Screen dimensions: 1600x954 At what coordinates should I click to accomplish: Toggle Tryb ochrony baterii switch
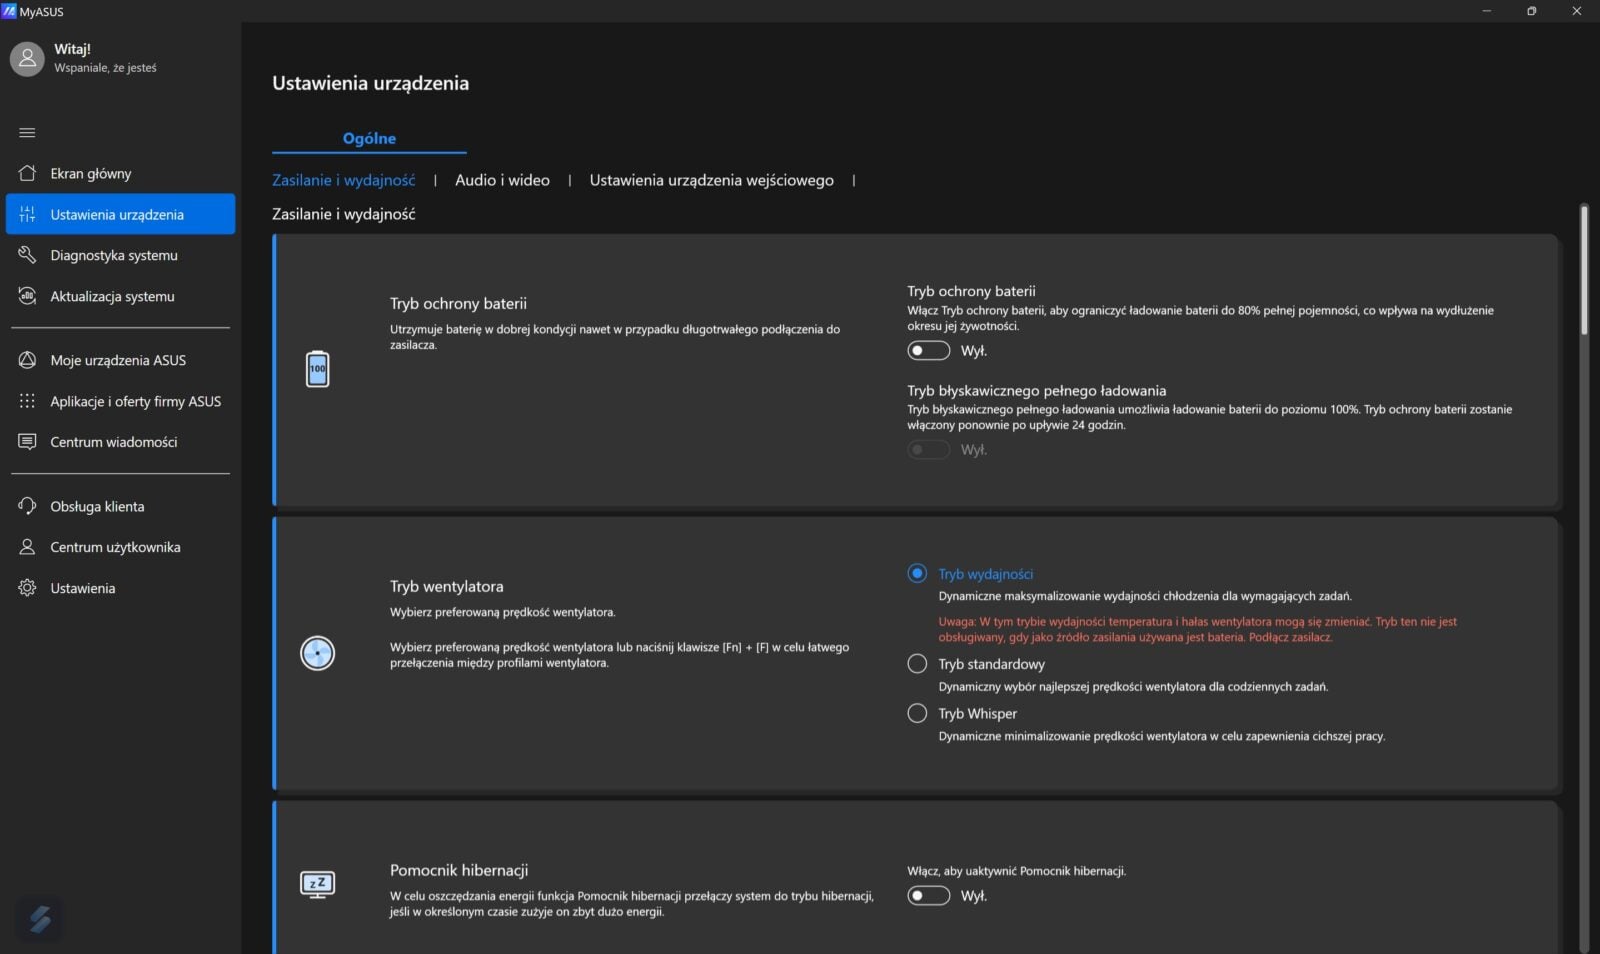928,350
